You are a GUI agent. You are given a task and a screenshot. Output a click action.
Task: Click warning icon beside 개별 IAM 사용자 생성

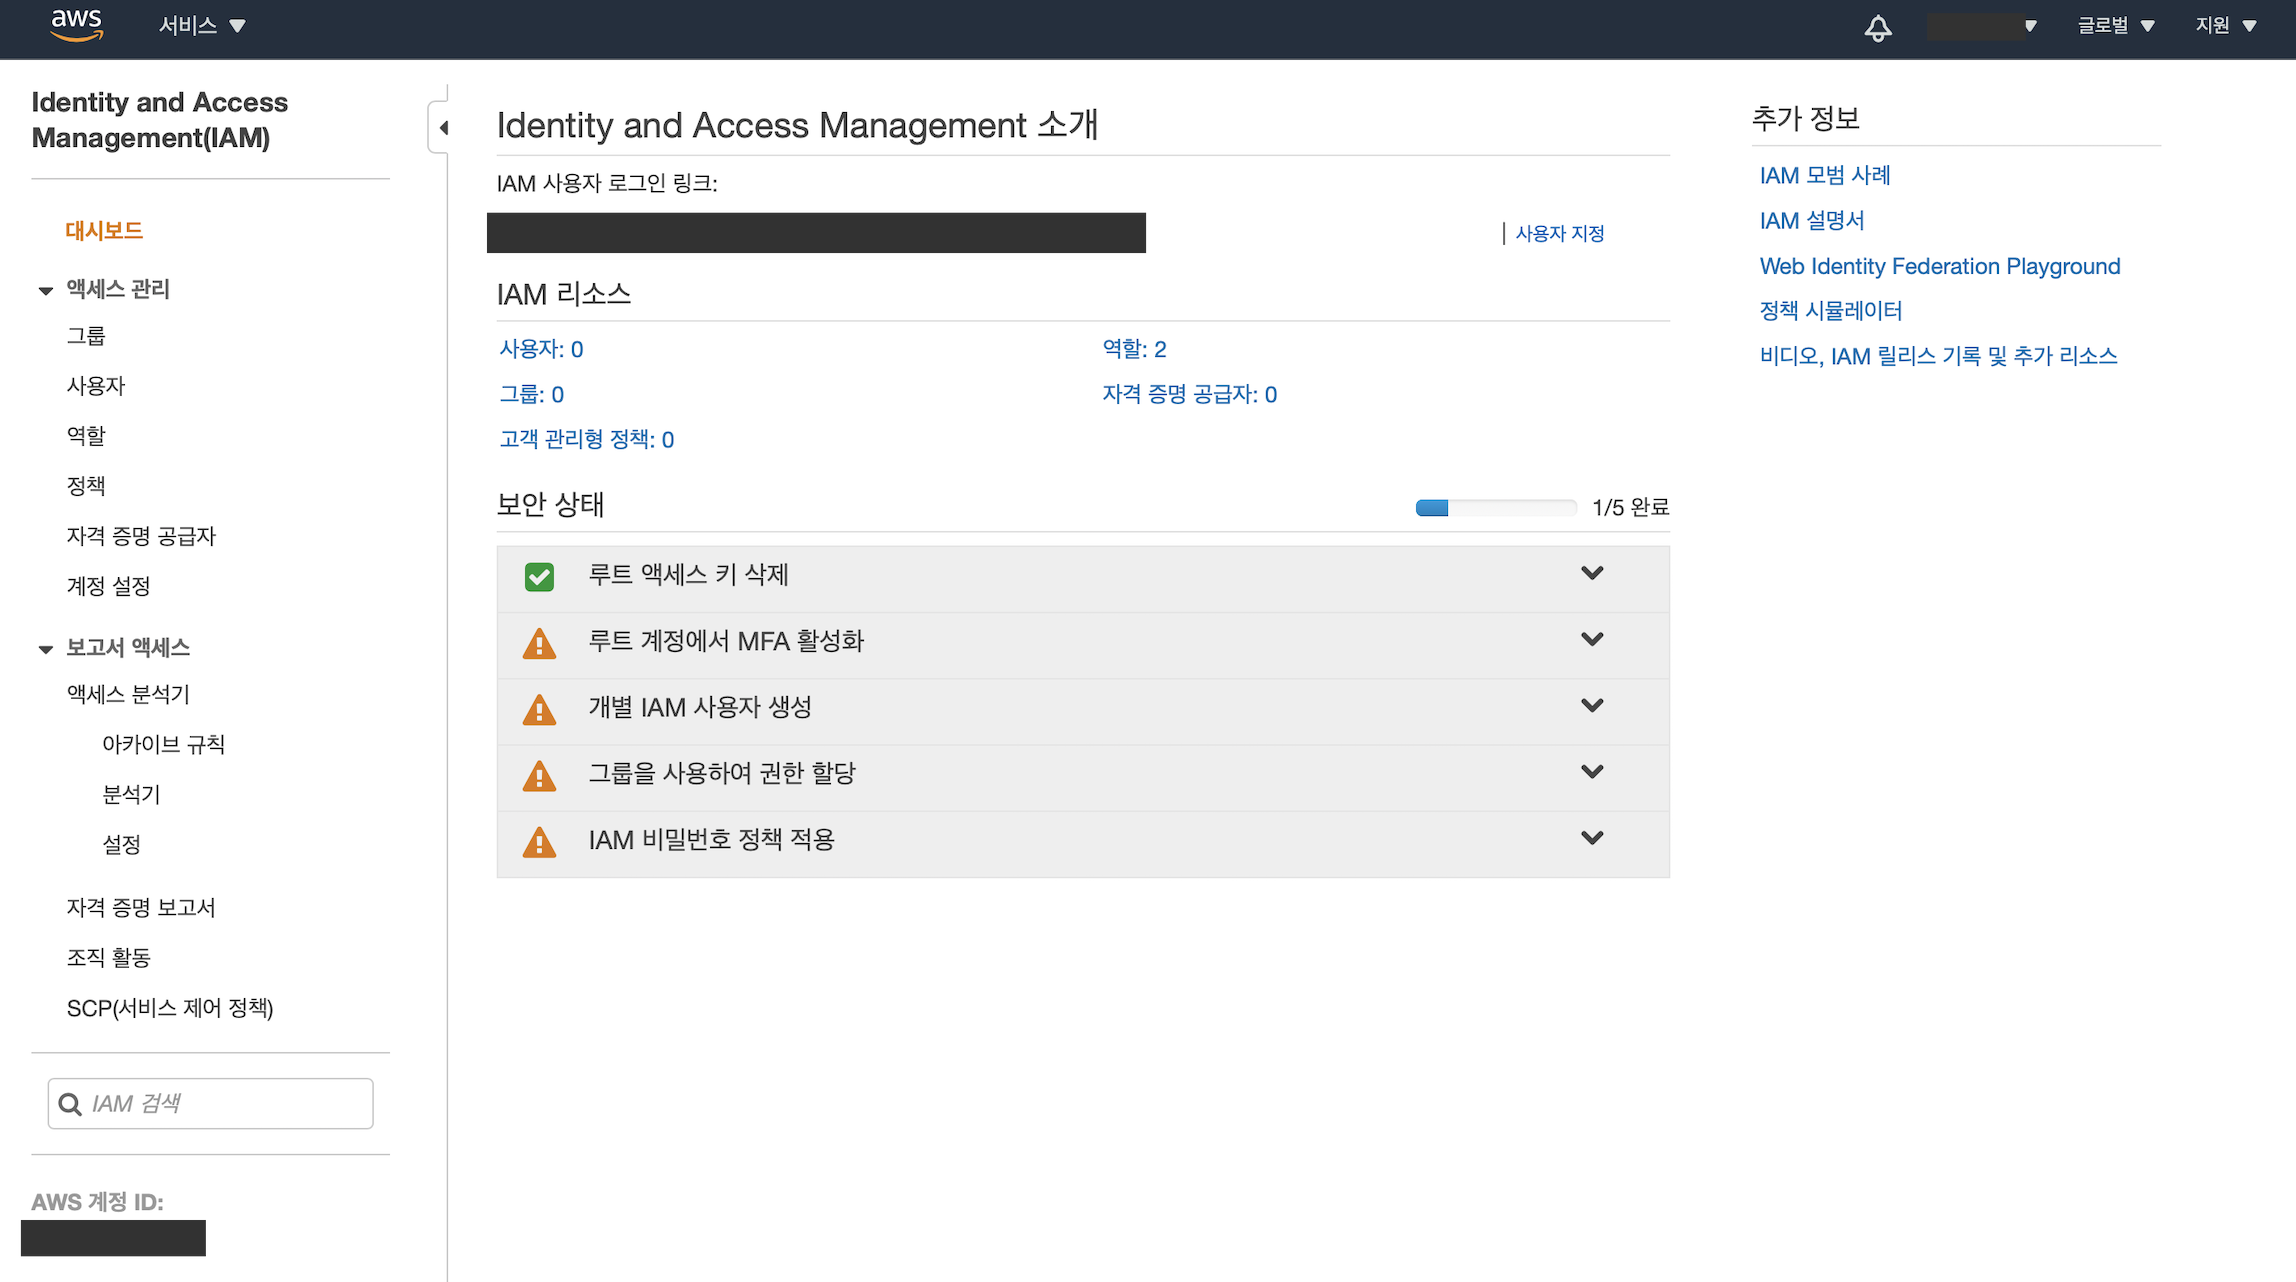(x=539, y=709)
